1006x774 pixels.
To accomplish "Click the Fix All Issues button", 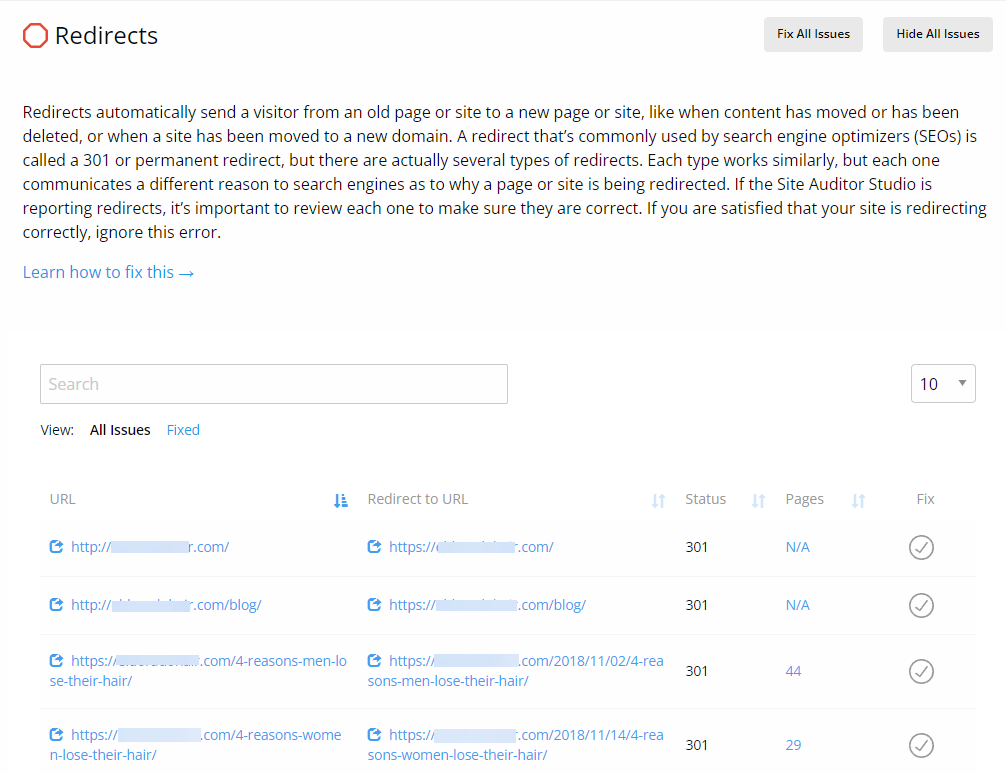I will point(813,34).
